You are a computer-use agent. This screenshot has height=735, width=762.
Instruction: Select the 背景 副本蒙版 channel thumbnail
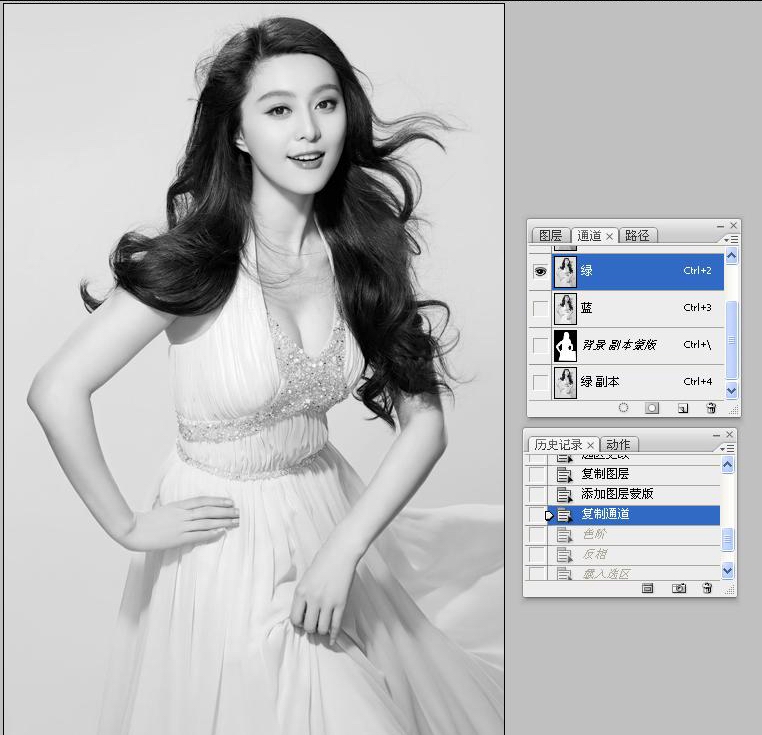coord(567,345)
